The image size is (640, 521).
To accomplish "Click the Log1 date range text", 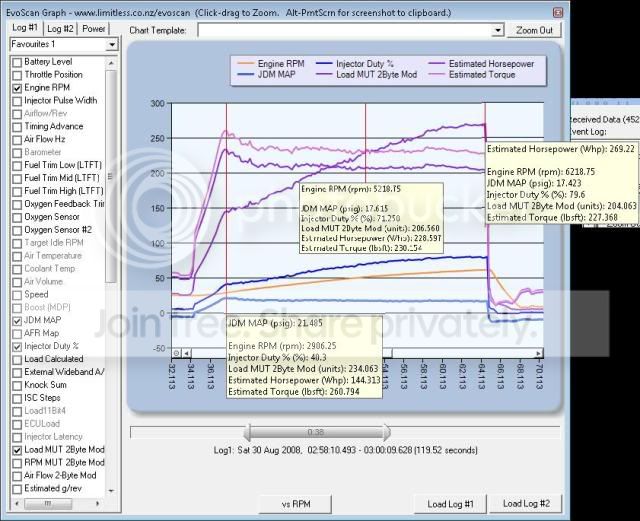I will click(345, 450).
